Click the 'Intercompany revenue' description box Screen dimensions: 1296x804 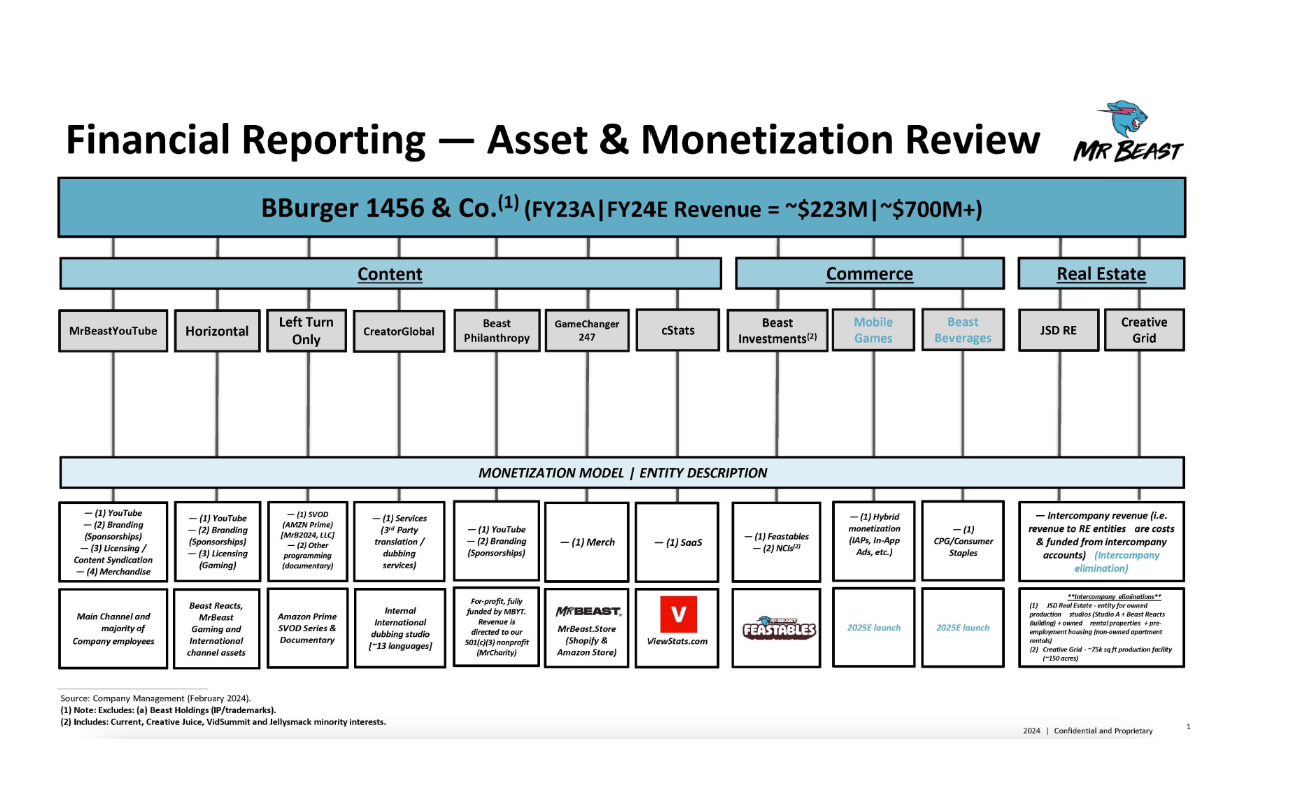tap(1101, 541)
